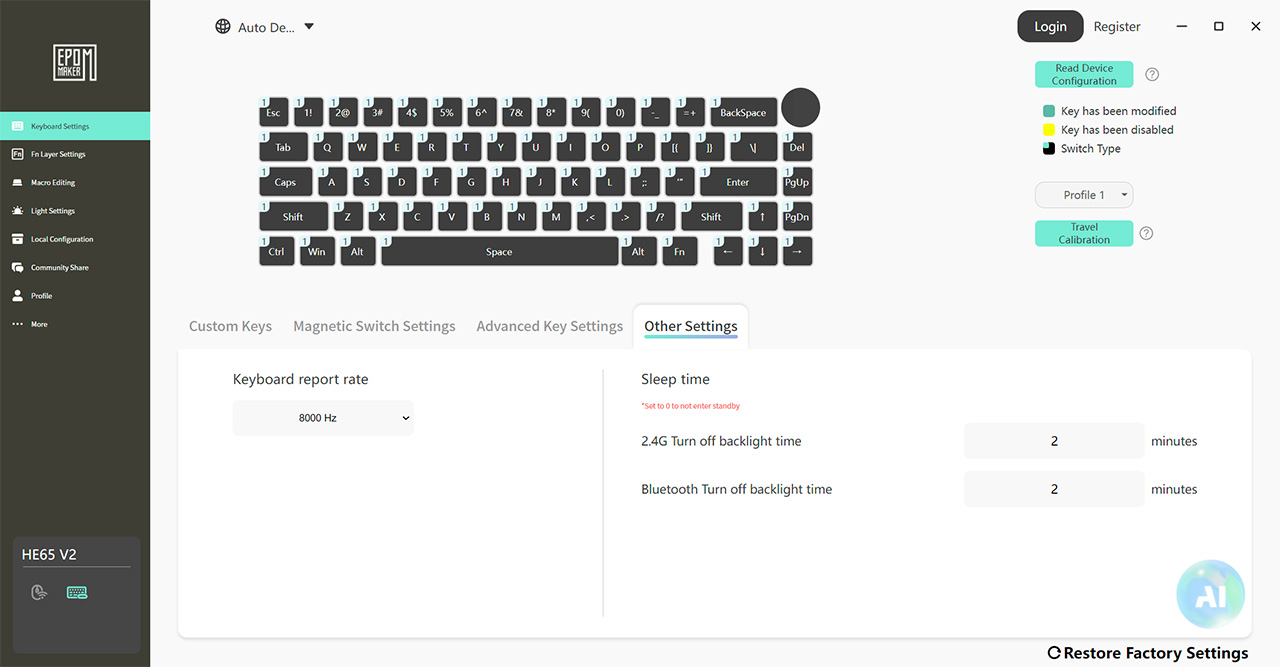This screenshot has height=667, width=1280.
Task: Click the AI assistant bubble icon
Action: (x=1210, y=594)
